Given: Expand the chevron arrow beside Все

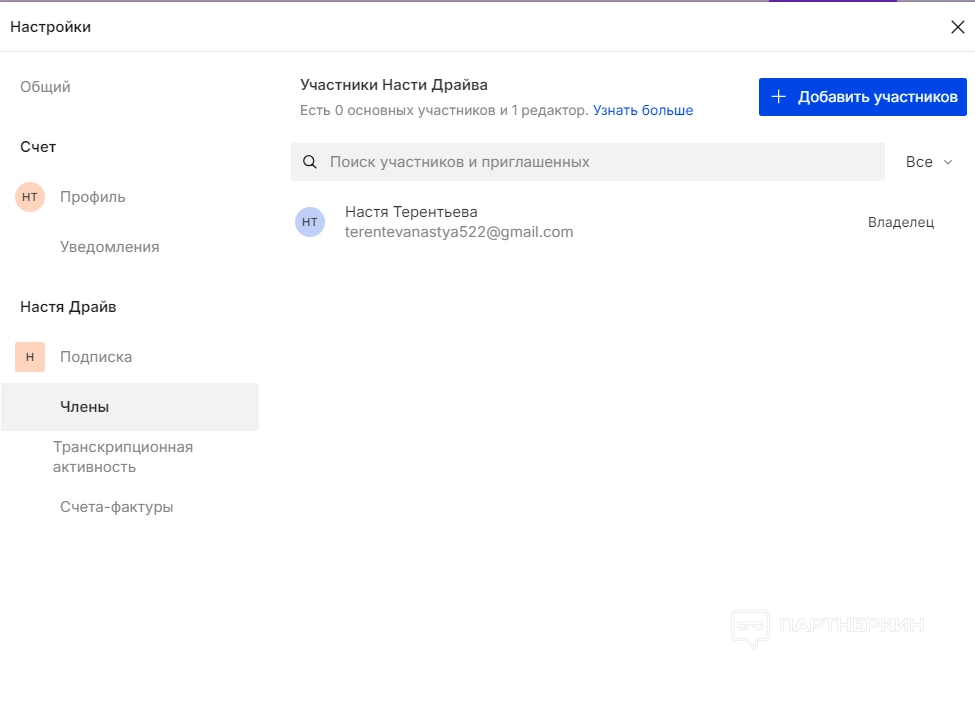Looking at the screenshot, I should point(948,162).
